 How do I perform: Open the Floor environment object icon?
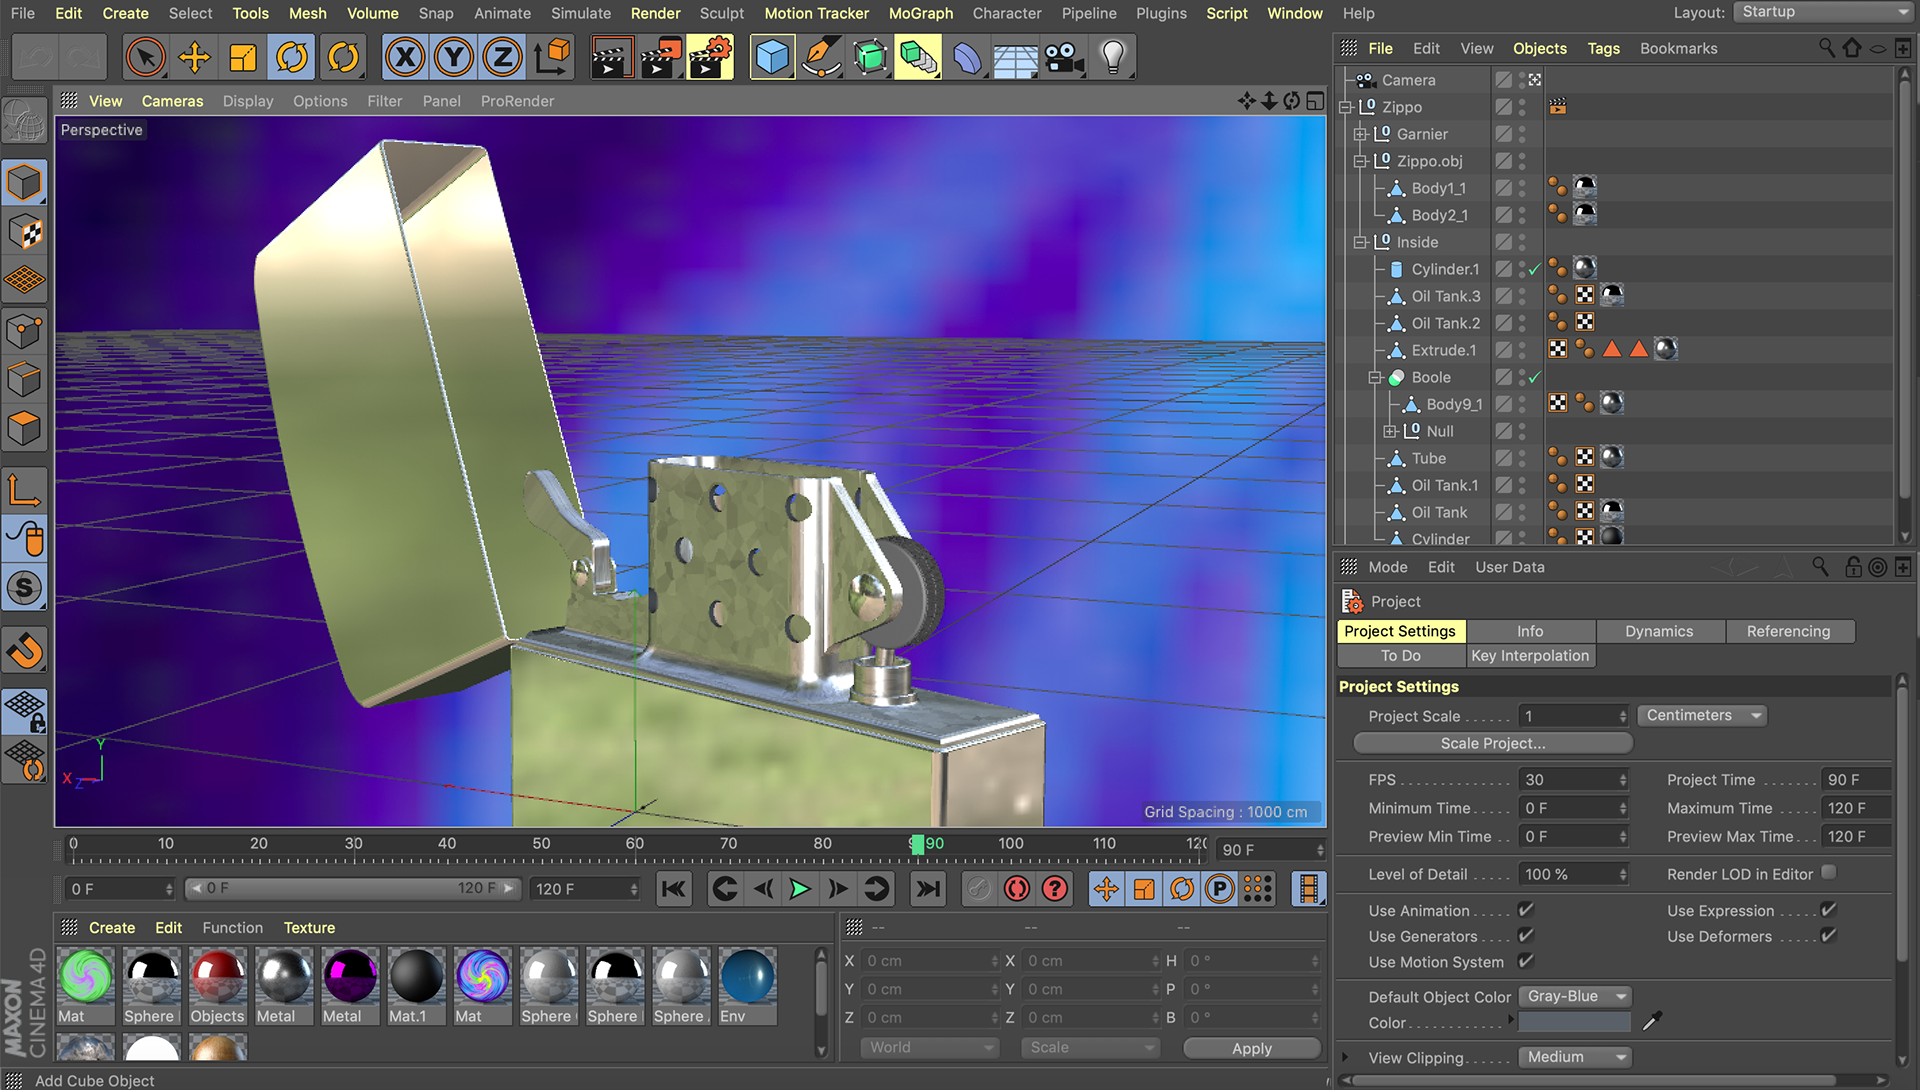[x=1015, y=58]
